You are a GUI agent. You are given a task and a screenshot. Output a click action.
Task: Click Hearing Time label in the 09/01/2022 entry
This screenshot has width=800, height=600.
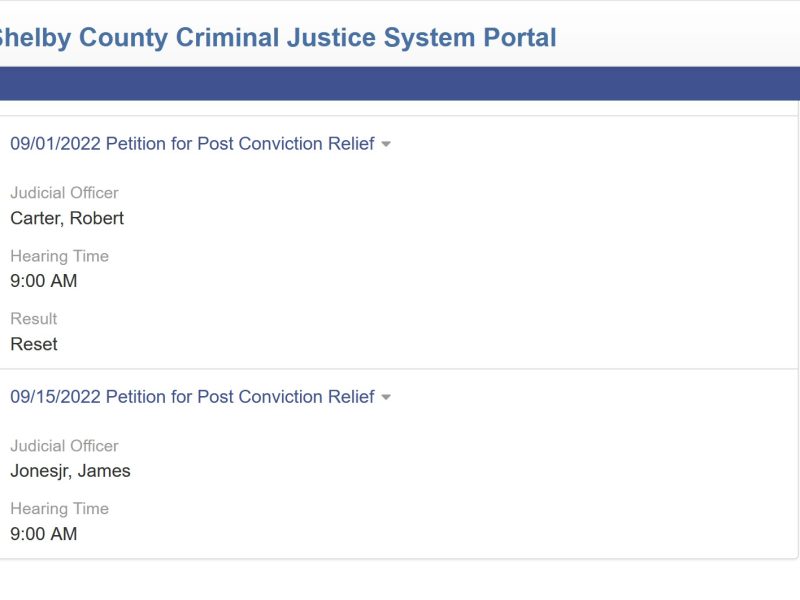coord(59,256)
